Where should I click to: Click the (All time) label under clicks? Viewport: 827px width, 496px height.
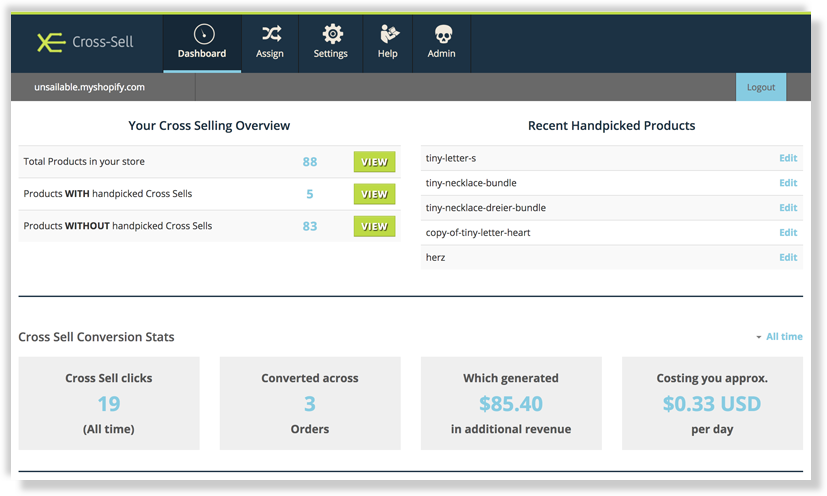point(109,430)
